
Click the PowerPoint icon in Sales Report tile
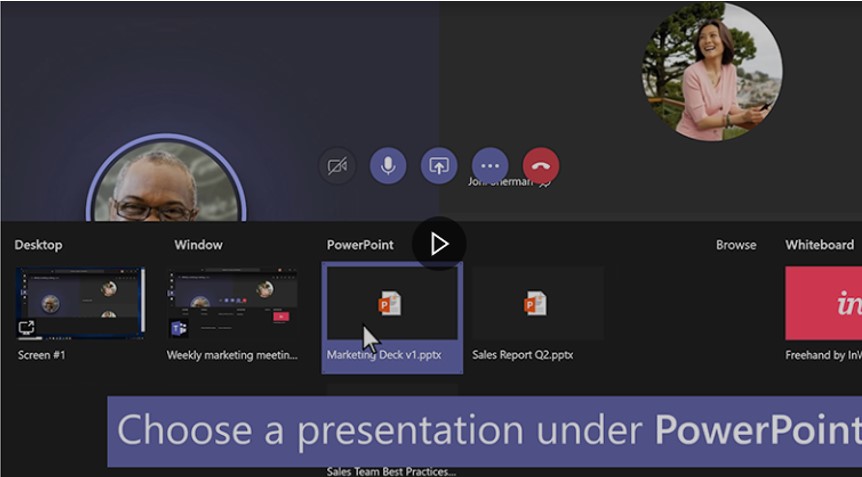pyautogui.click(x=535, y=303)
